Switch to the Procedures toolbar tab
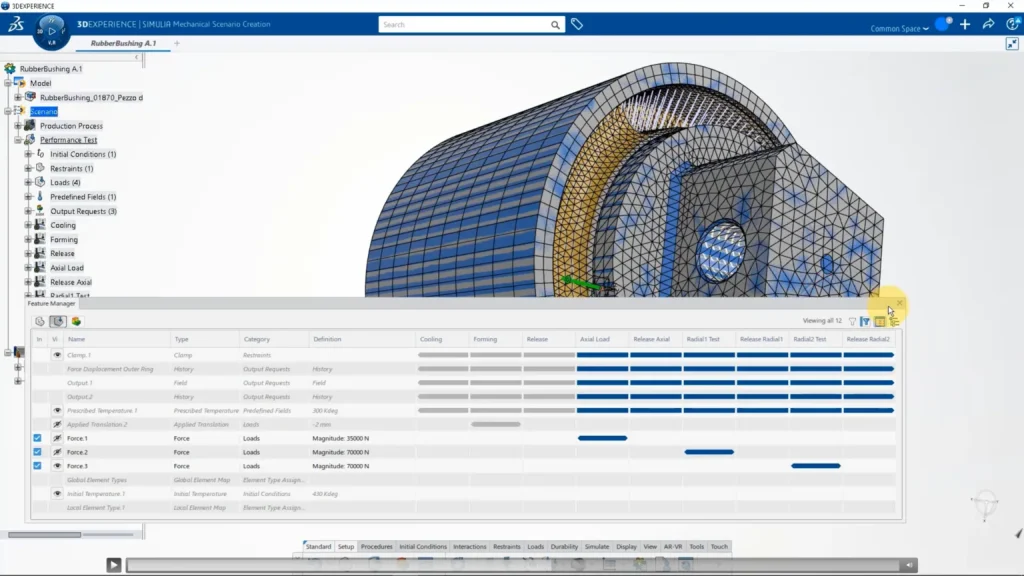Image resolution: width=1024 pixels, height=576 pixels. point(377,547)
